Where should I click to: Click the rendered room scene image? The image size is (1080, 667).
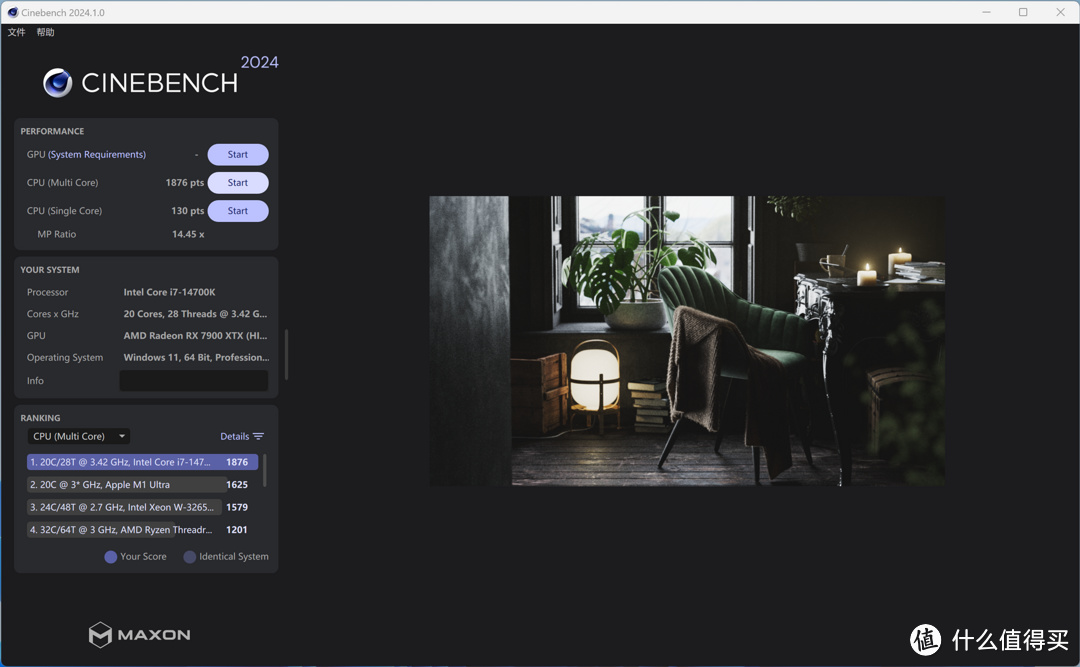point(687,341)
